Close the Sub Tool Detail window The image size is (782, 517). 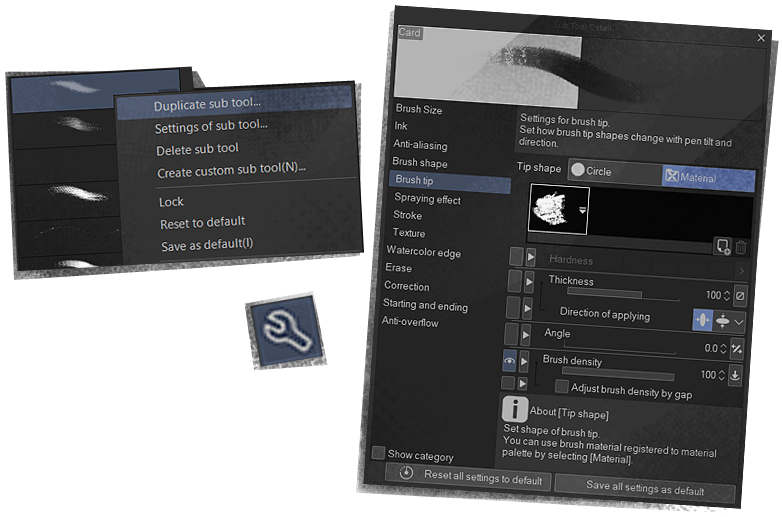[x=761, y=38]
